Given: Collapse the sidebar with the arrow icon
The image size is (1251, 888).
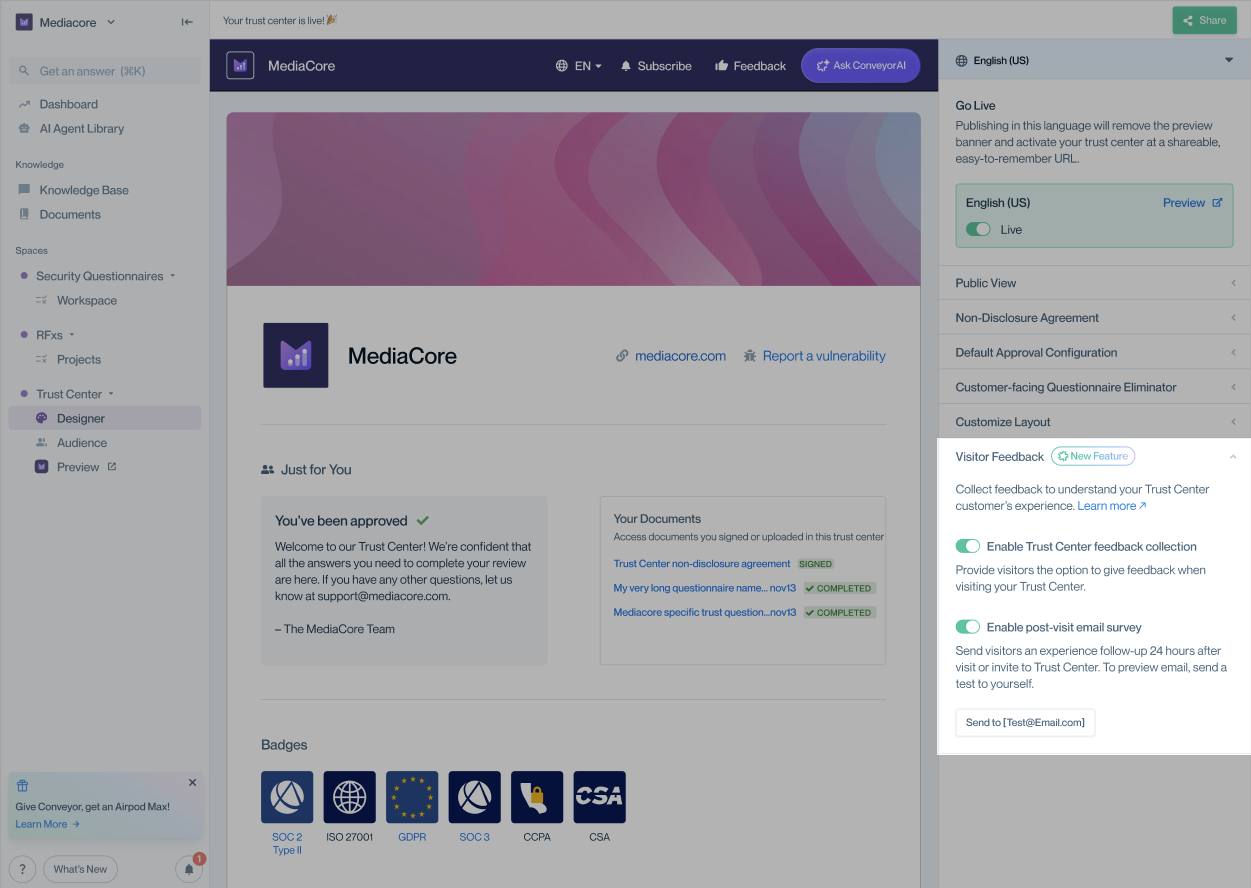Looking at the screenshot, I should click(x=187, y=22).
